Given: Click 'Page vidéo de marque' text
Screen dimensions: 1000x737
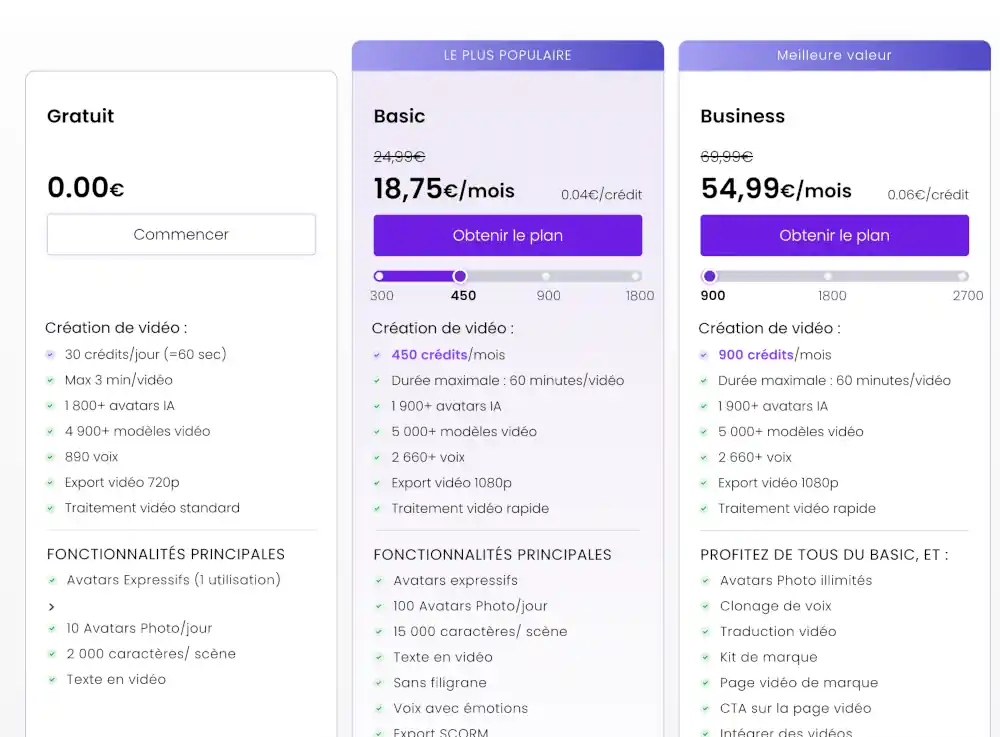Looking at the screenshot, I should point(799,682).
